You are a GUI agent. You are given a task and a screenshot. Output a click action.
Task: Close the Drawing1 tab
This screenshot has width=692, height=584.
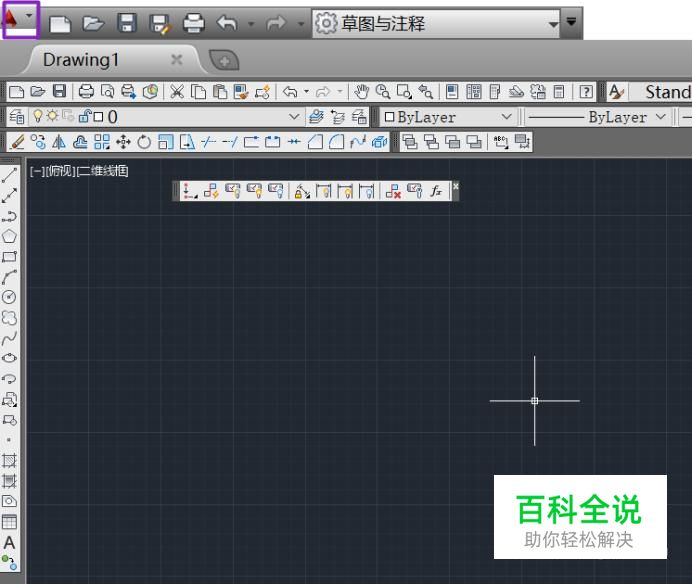pyautogui.click(x=177, y=59)
